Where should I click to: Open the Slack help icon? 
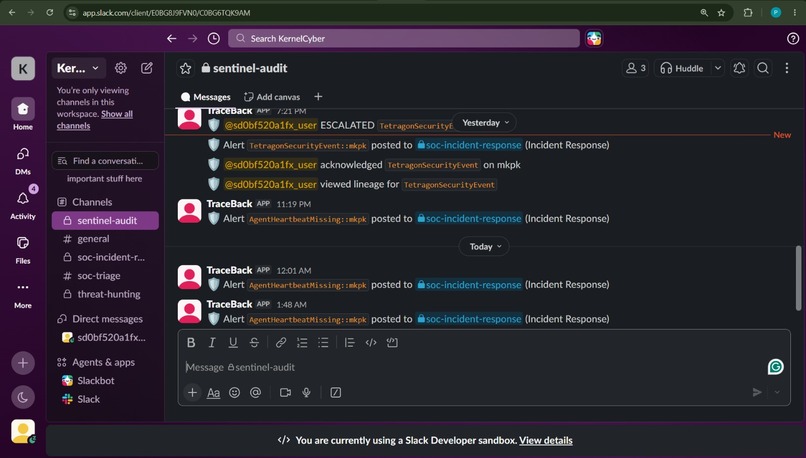[793, 39]
